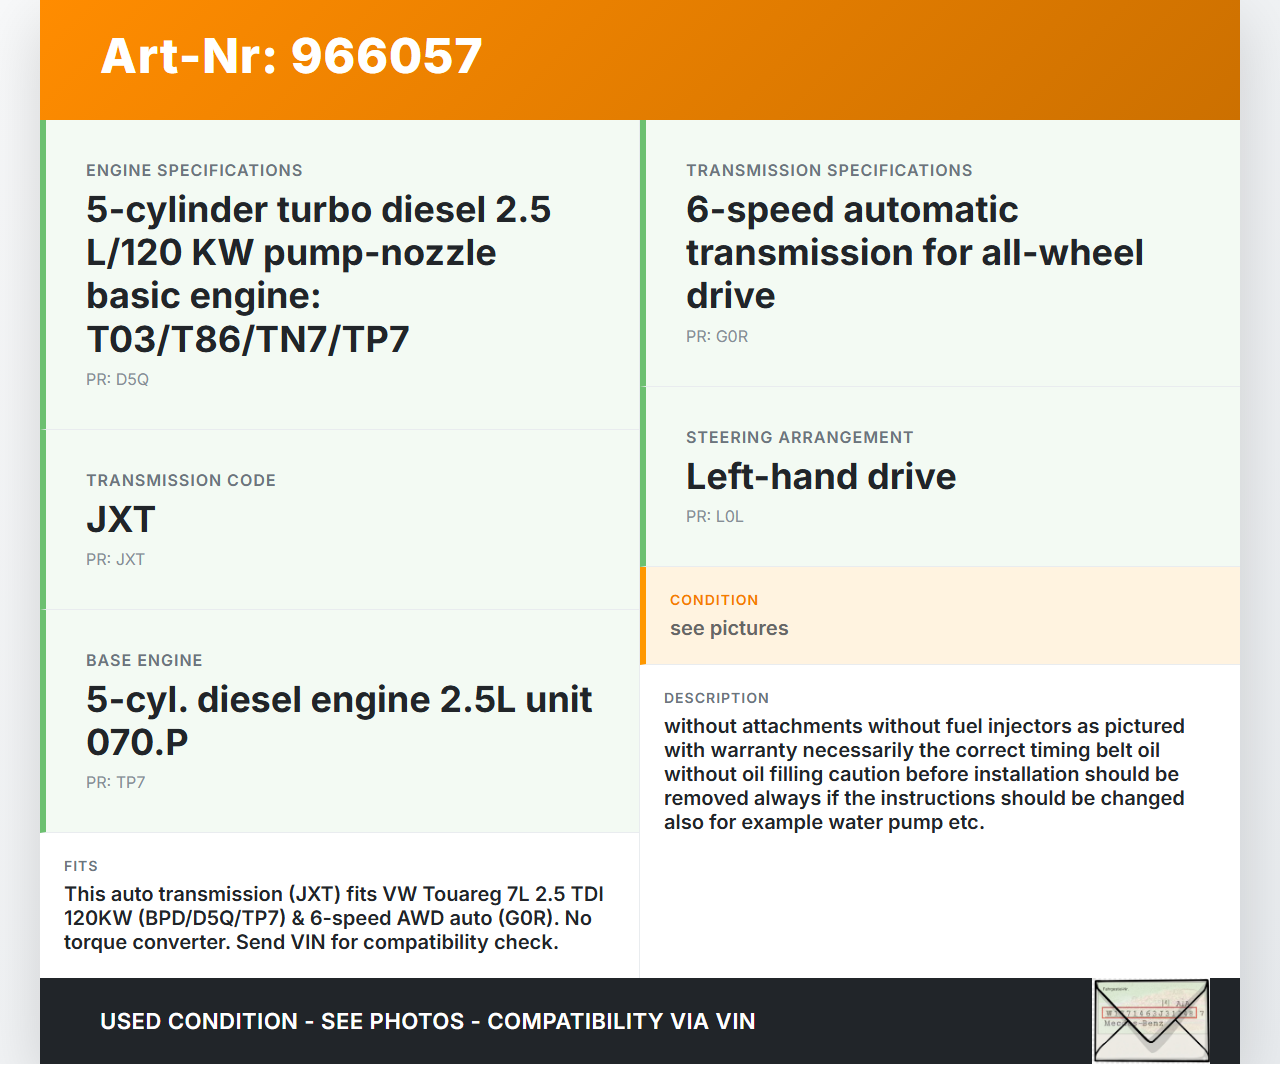Click the PR: D5Q code label
1280x1065 pixels.
pos(117,380)
